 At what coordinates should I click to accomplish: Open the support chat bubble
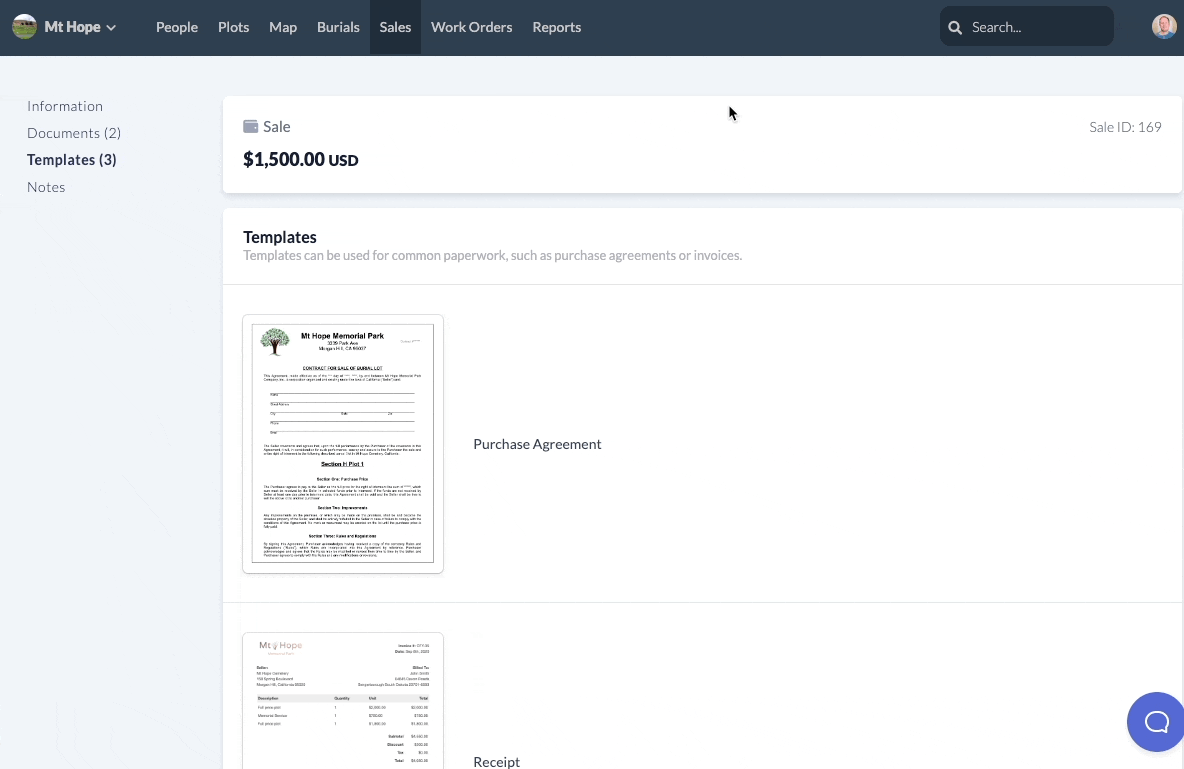pos(1157,721)
